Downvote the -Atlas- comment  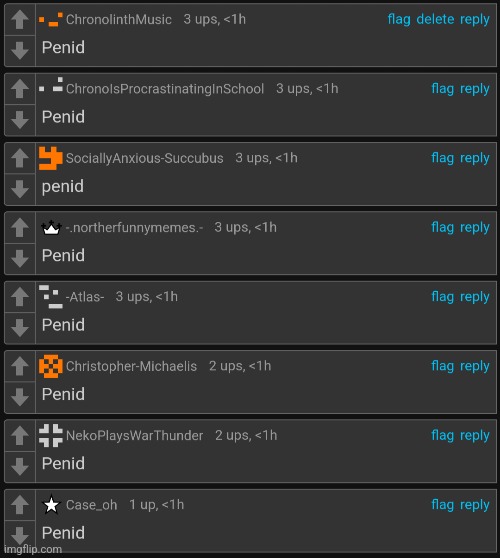(20, 328)
